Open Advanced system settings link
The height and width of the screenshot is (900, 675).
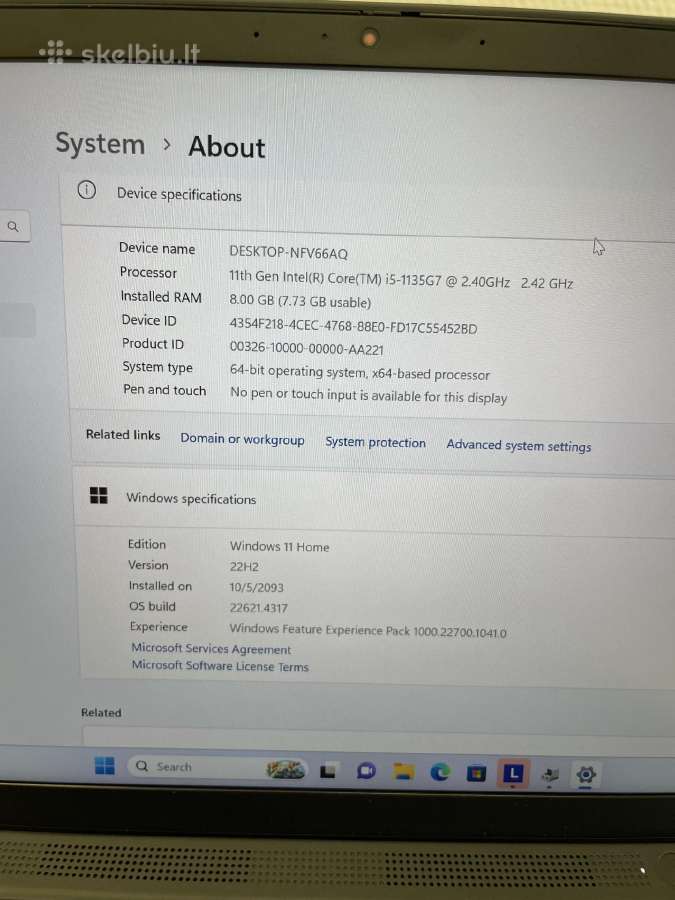[519, 445]
